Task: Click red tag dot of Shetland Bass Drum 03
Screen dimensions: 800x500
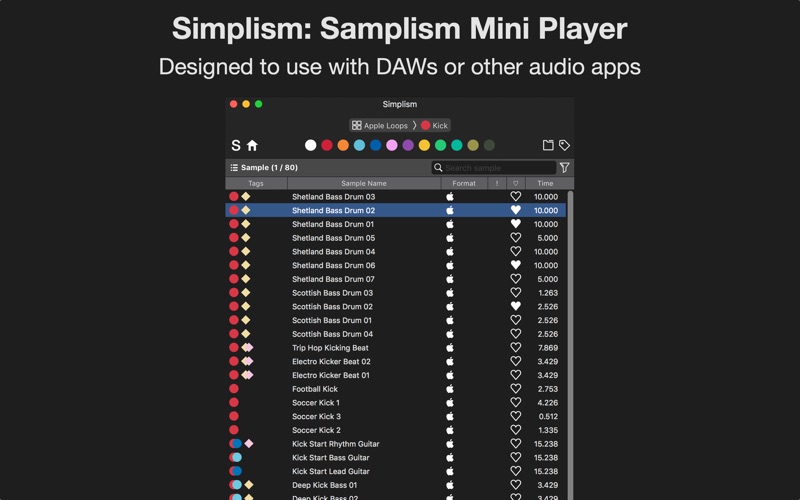Action: pyautogui.click(x=234, y=196)
